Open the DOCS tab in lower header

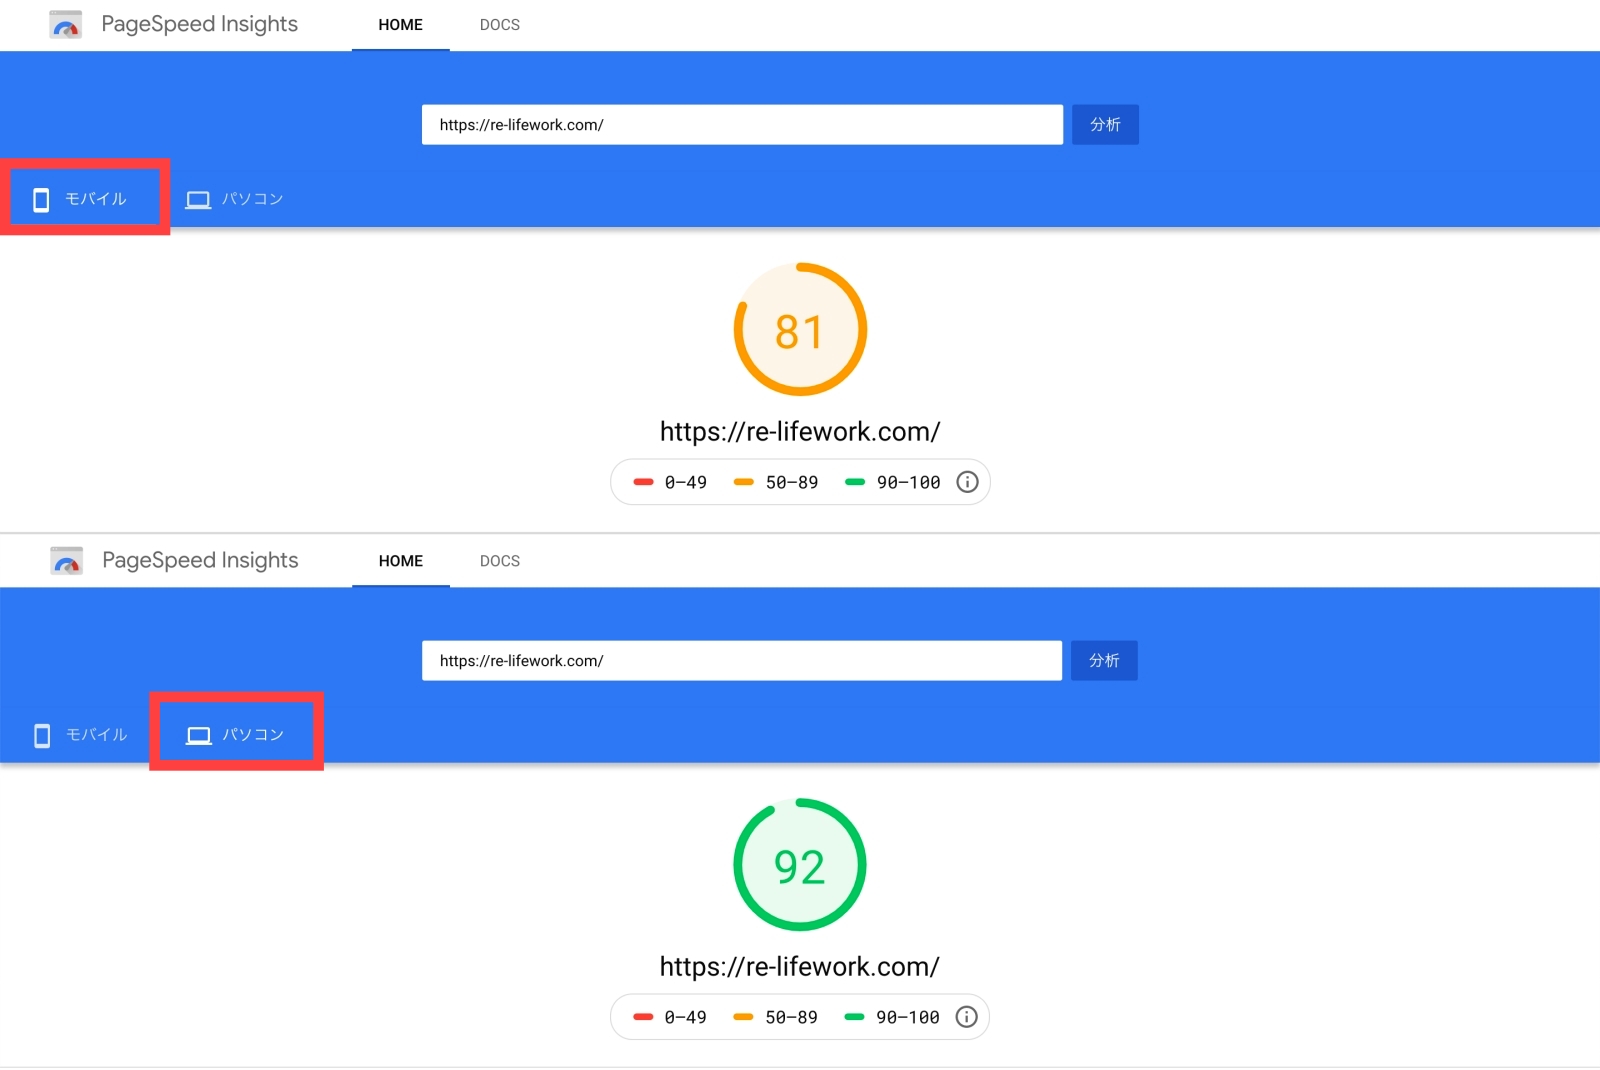500,561
